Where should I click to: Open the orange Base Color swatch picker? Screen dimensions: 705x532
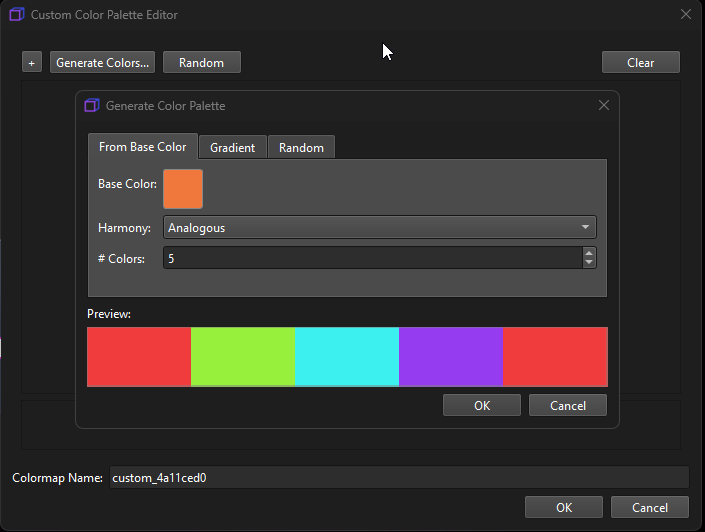tap(183, 189)
